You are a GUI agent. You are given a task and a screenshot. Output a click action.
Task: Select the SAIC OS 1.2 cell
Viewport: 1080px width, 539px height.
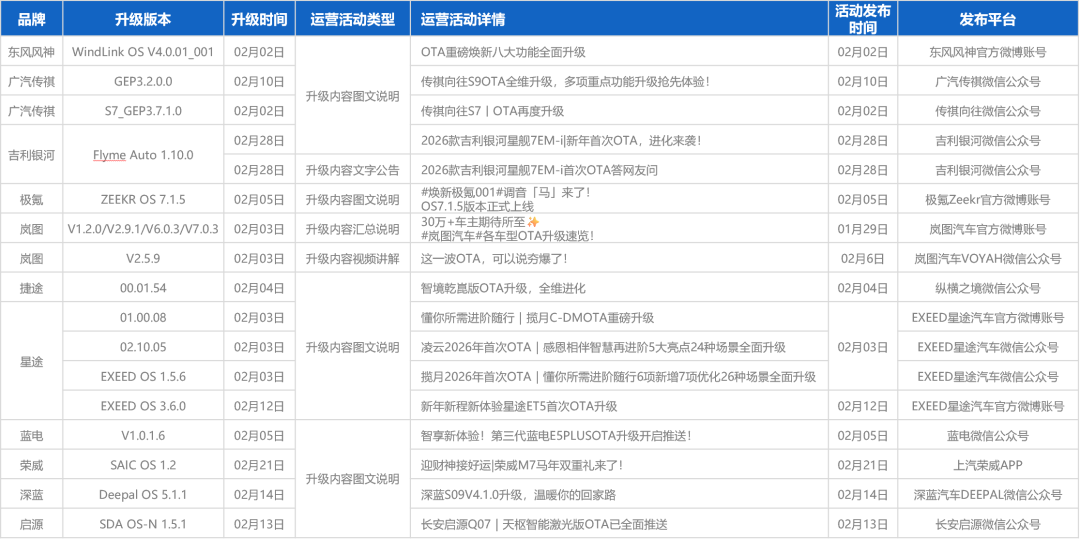[x=143, y=465]
